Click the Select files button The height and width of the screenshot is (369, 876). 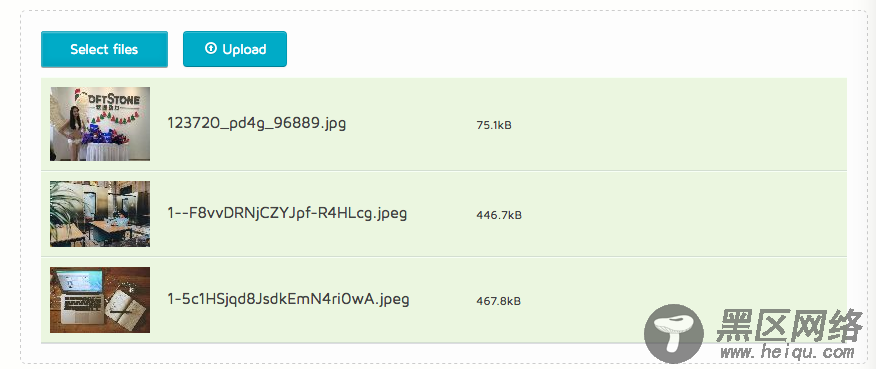pyautogui.click(x=104, y=49)
